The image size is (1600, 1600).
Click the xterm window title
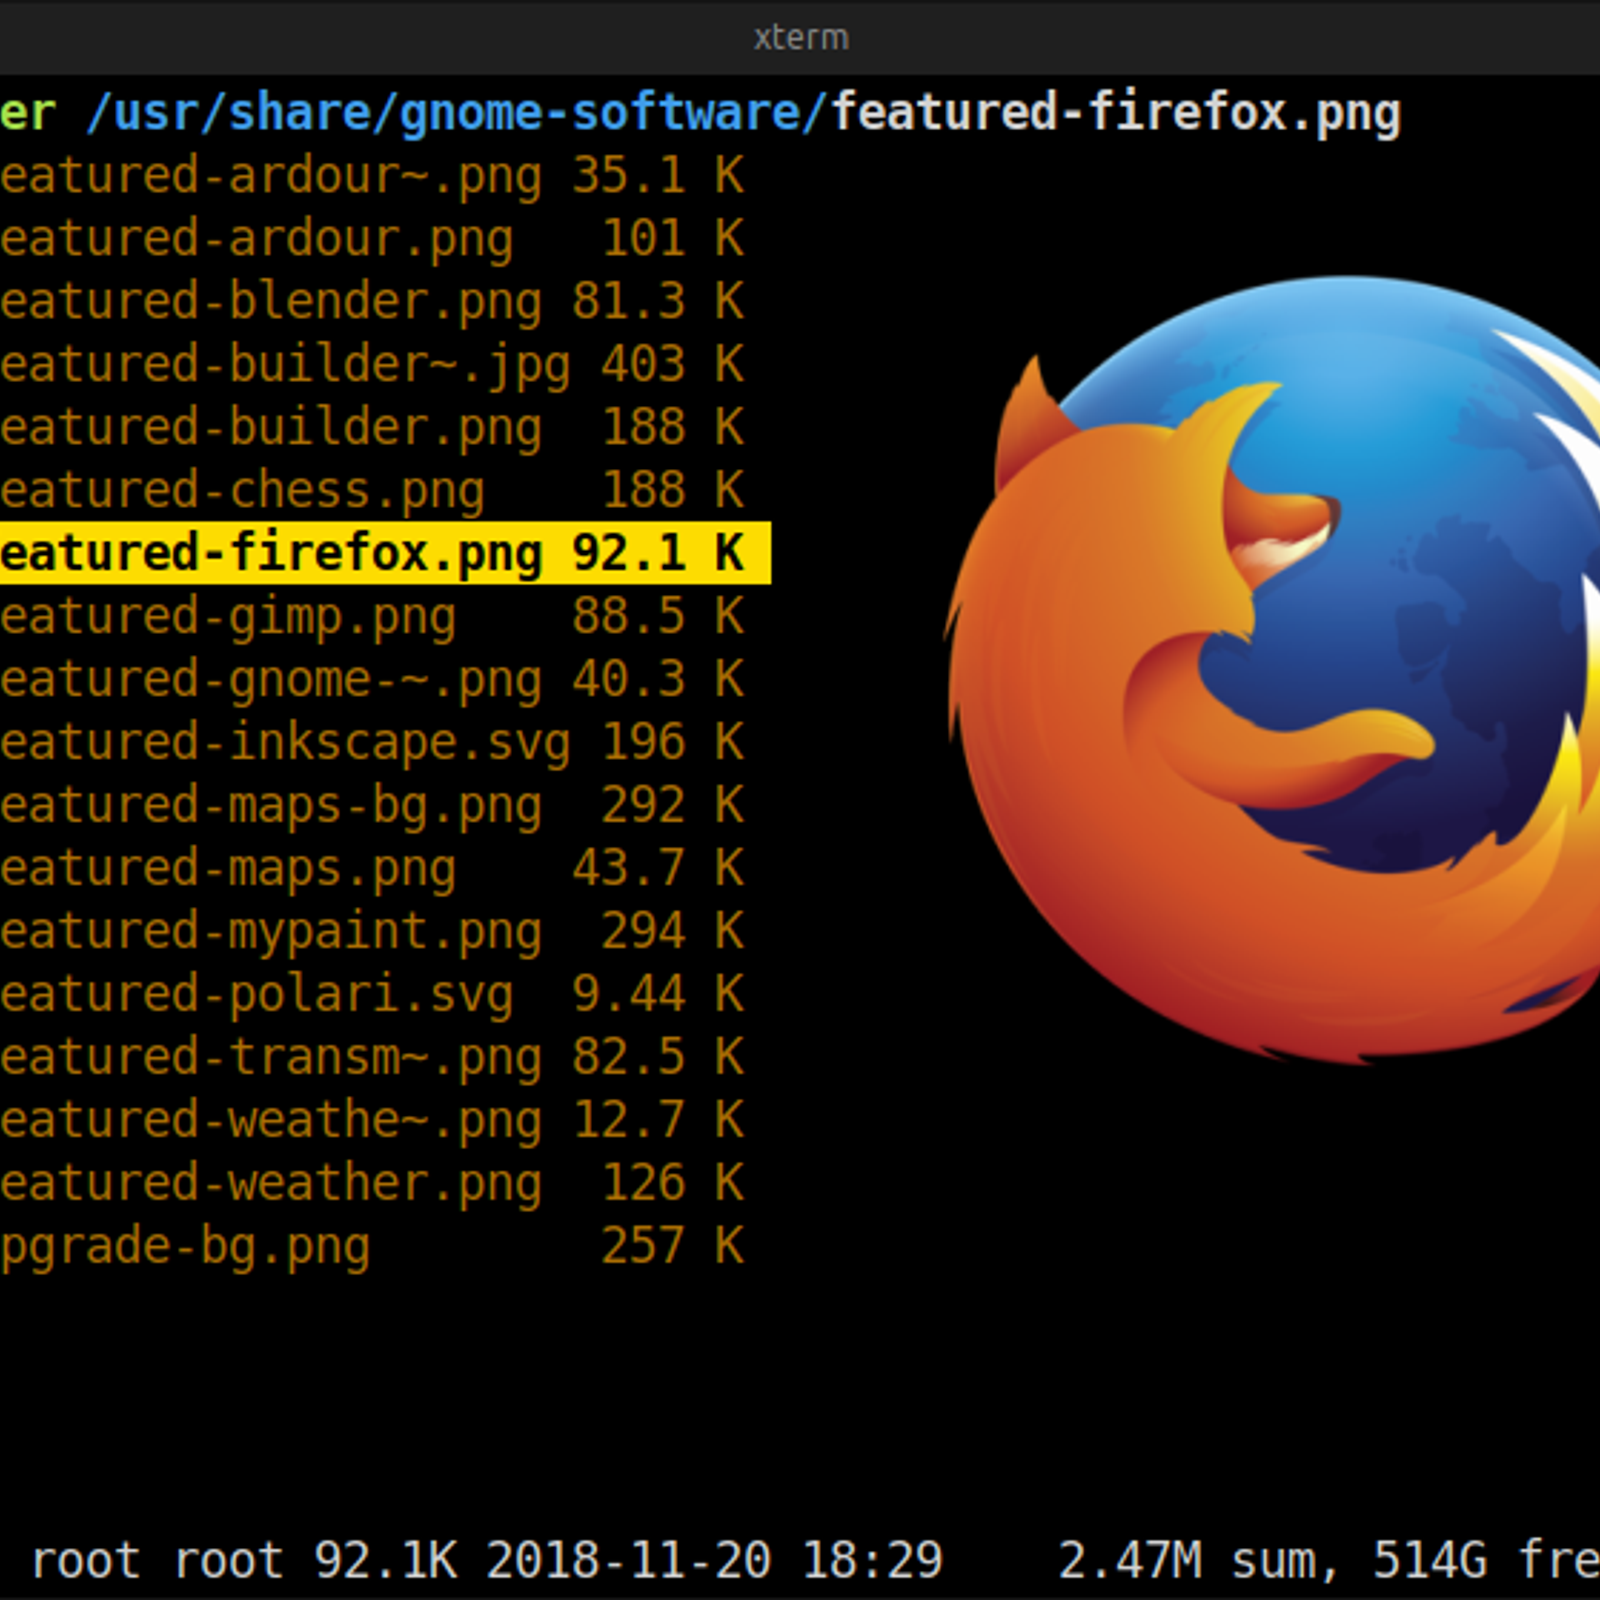(801, 37)
